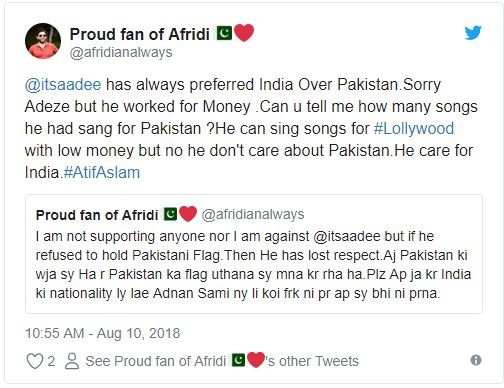This screenshot has height=388, width=504.
Task: Click @afridianalways handle in quoted tweet
Action: click(x=253, y=214)
